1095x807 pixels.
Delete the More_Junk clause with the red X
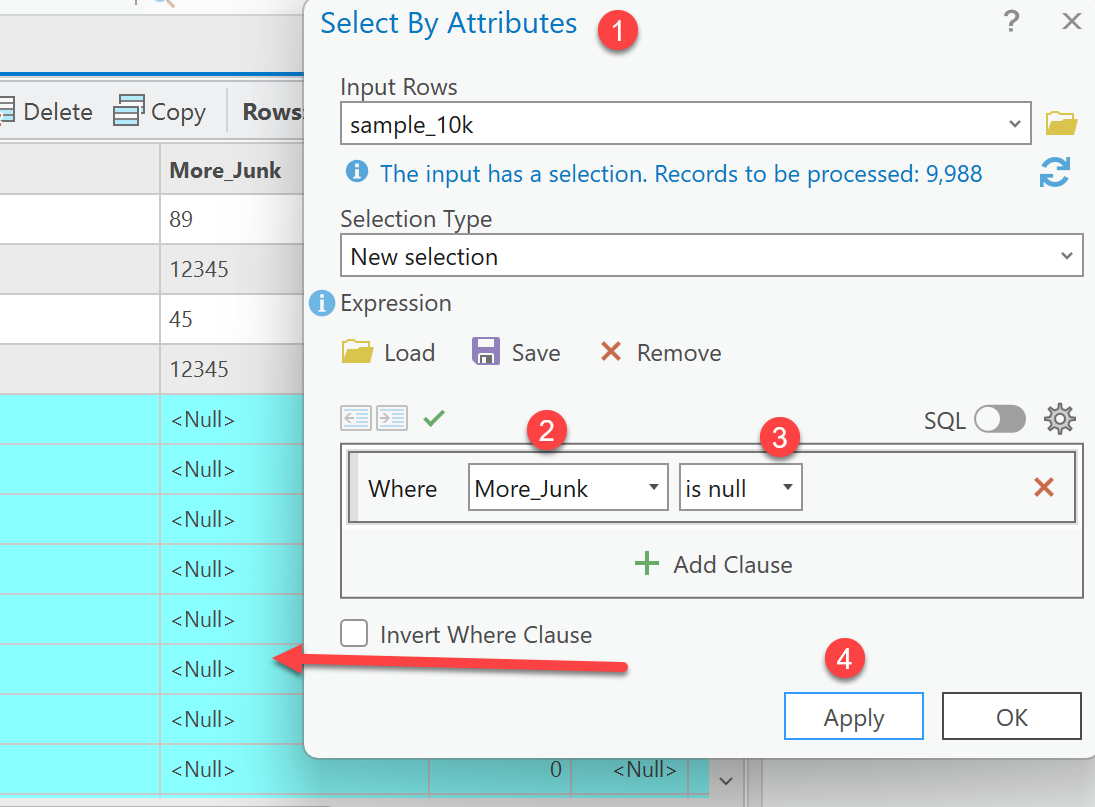(1043, 488)
